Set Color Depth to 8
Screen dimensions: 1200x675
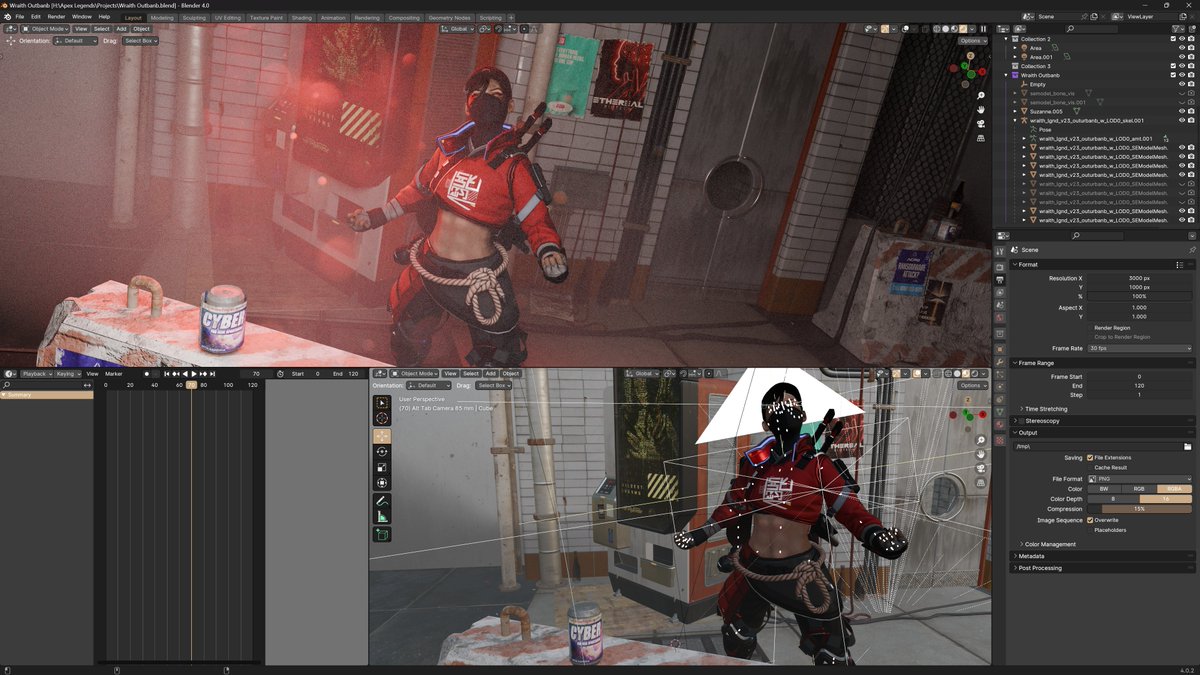[x=1113, y=498]
